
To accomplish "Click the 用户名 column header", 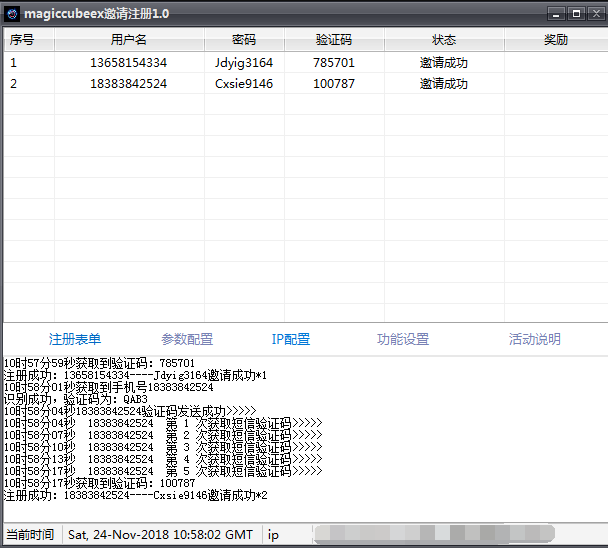I will (129, 40).
